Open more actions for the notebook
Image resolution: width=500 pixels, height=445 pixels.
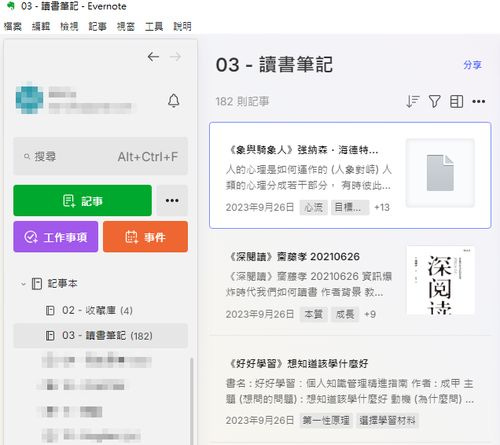coord(479,101)
